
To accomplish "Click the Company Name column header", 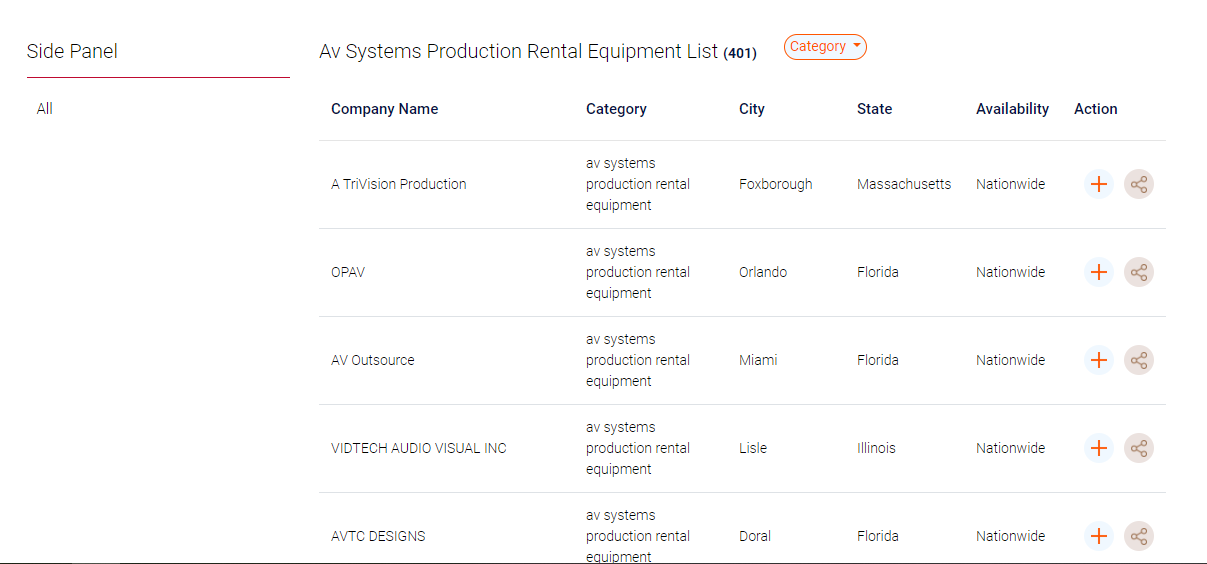I will click(384, 109).
